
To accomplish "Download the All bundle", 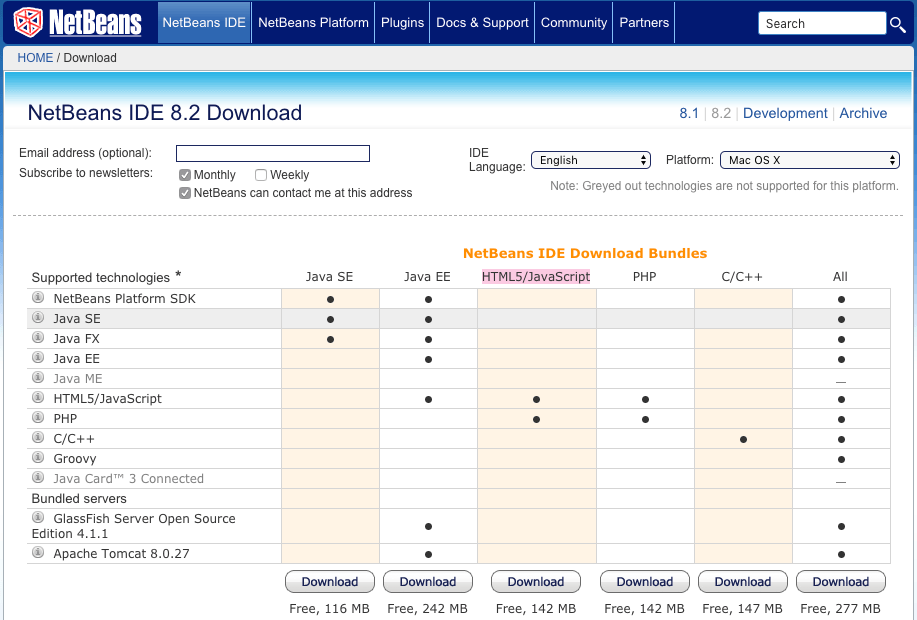I will pos(840,582).
